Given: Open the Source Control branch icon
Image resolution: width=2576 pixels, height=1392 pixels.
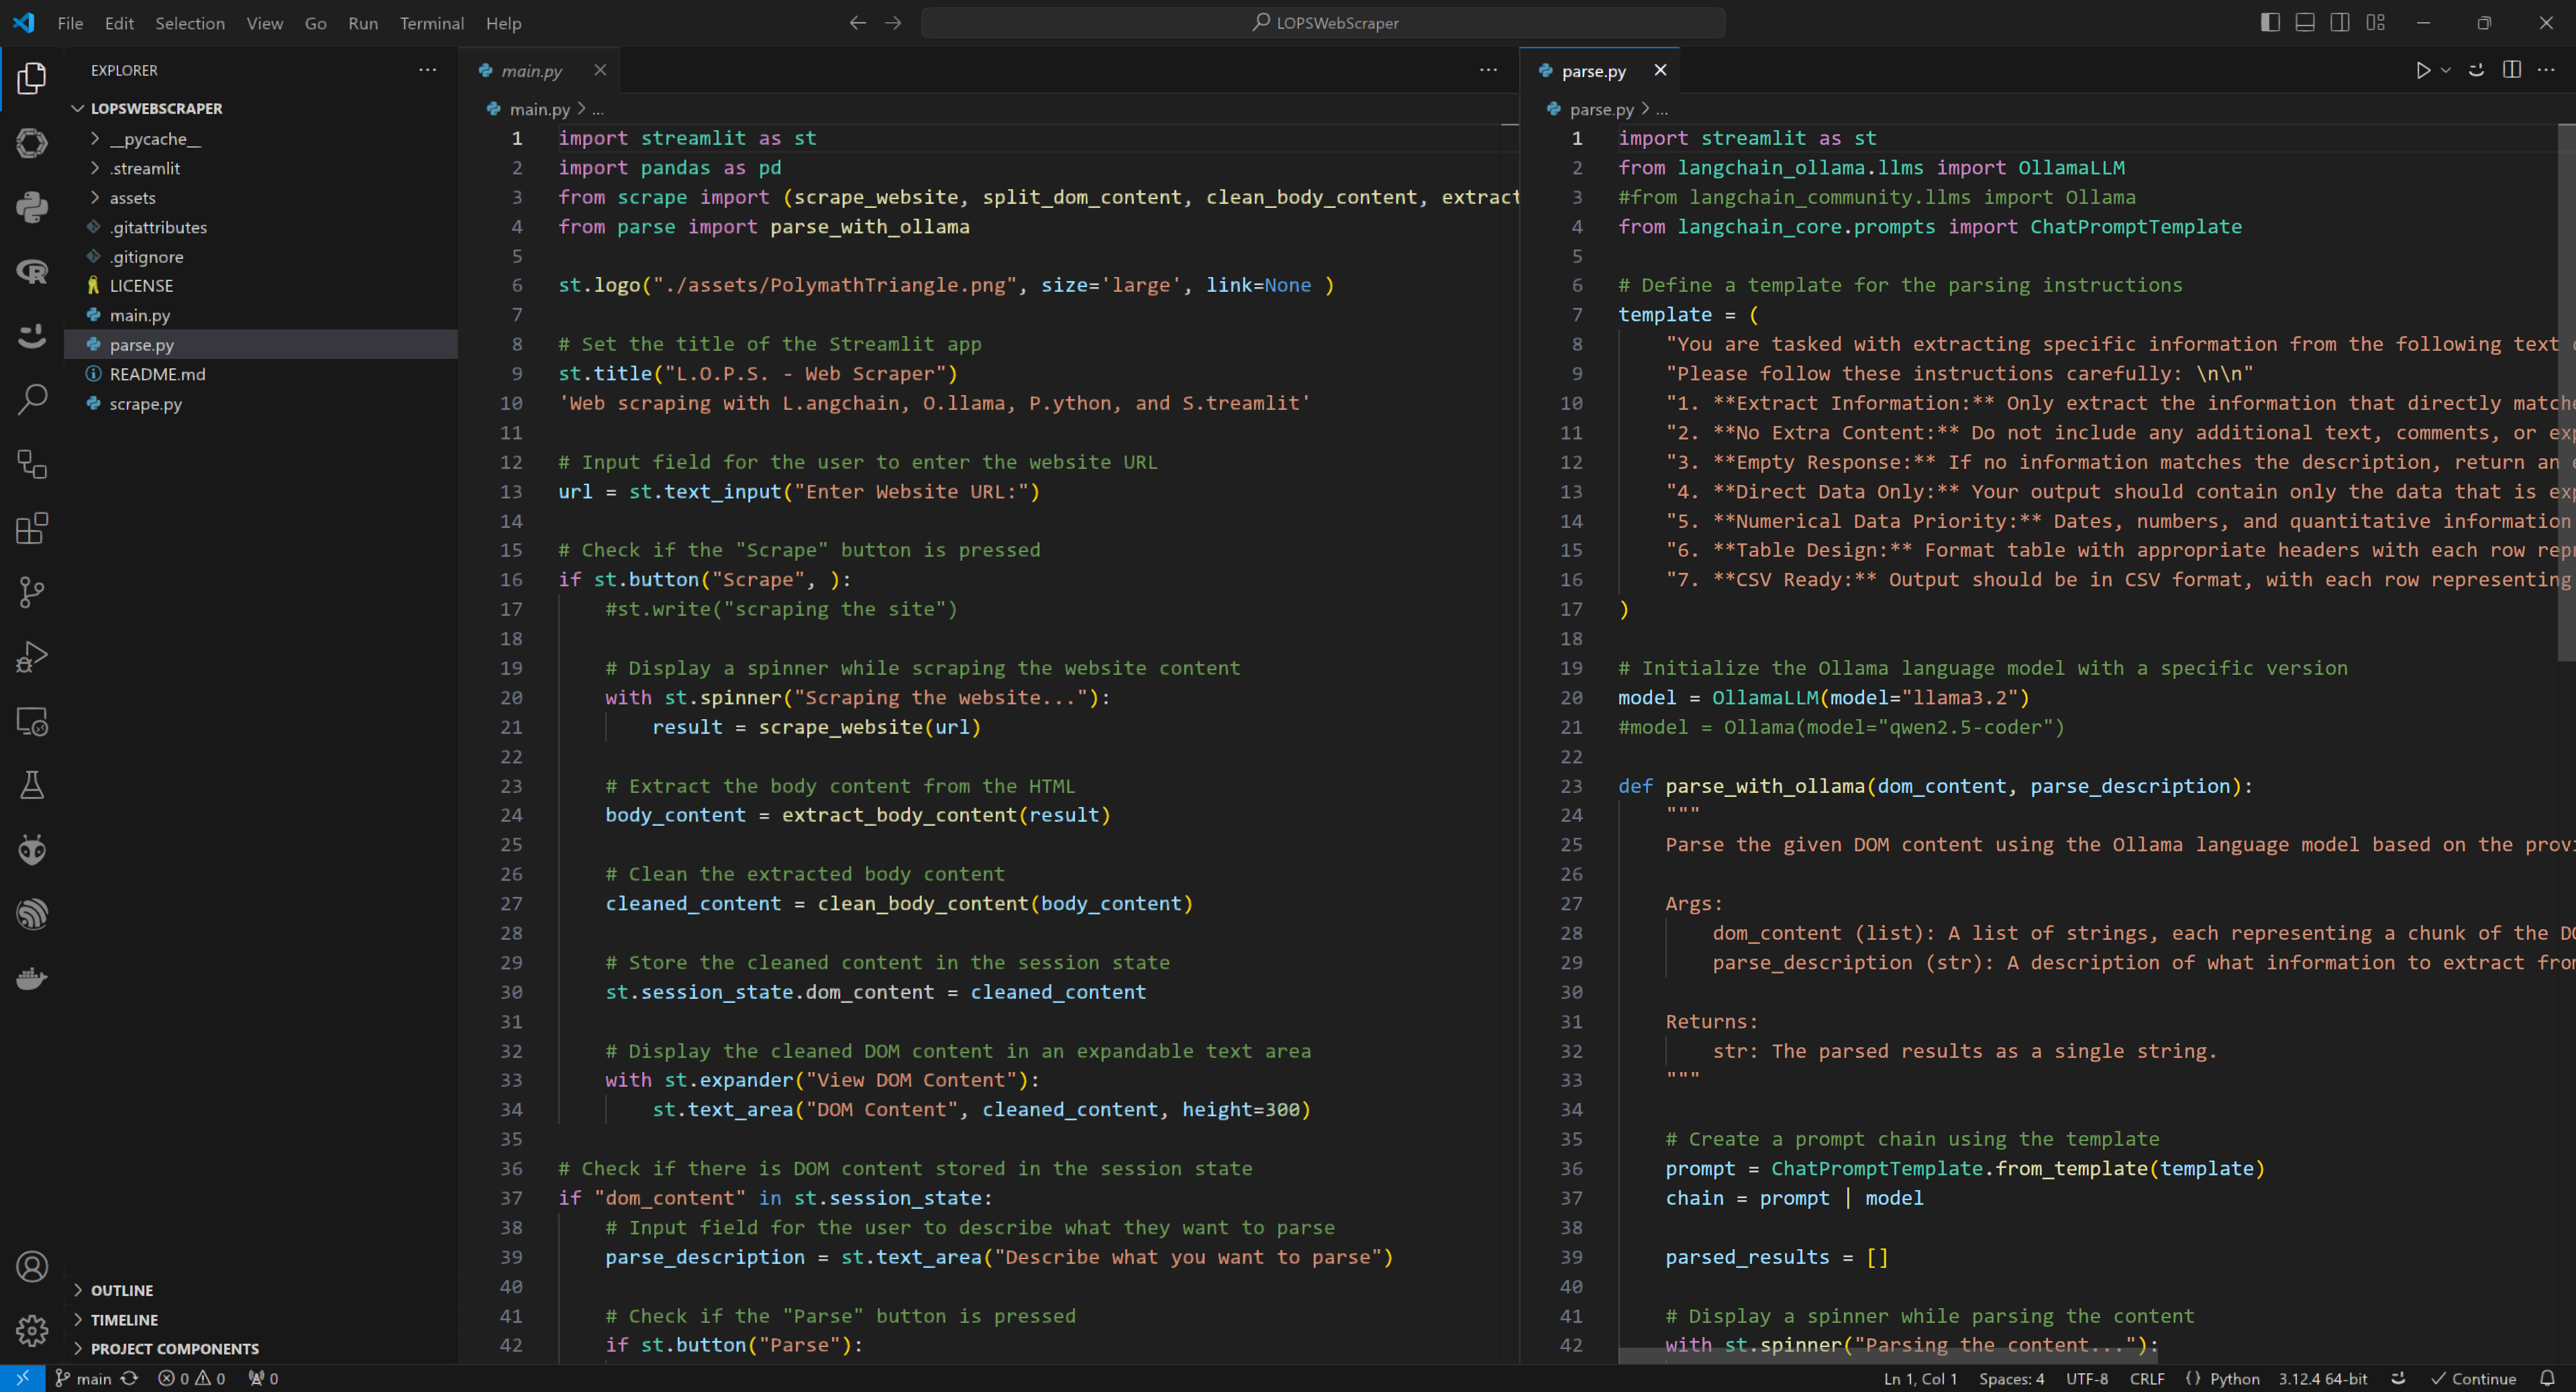Looking at the screenshot, I should point(32,592).
